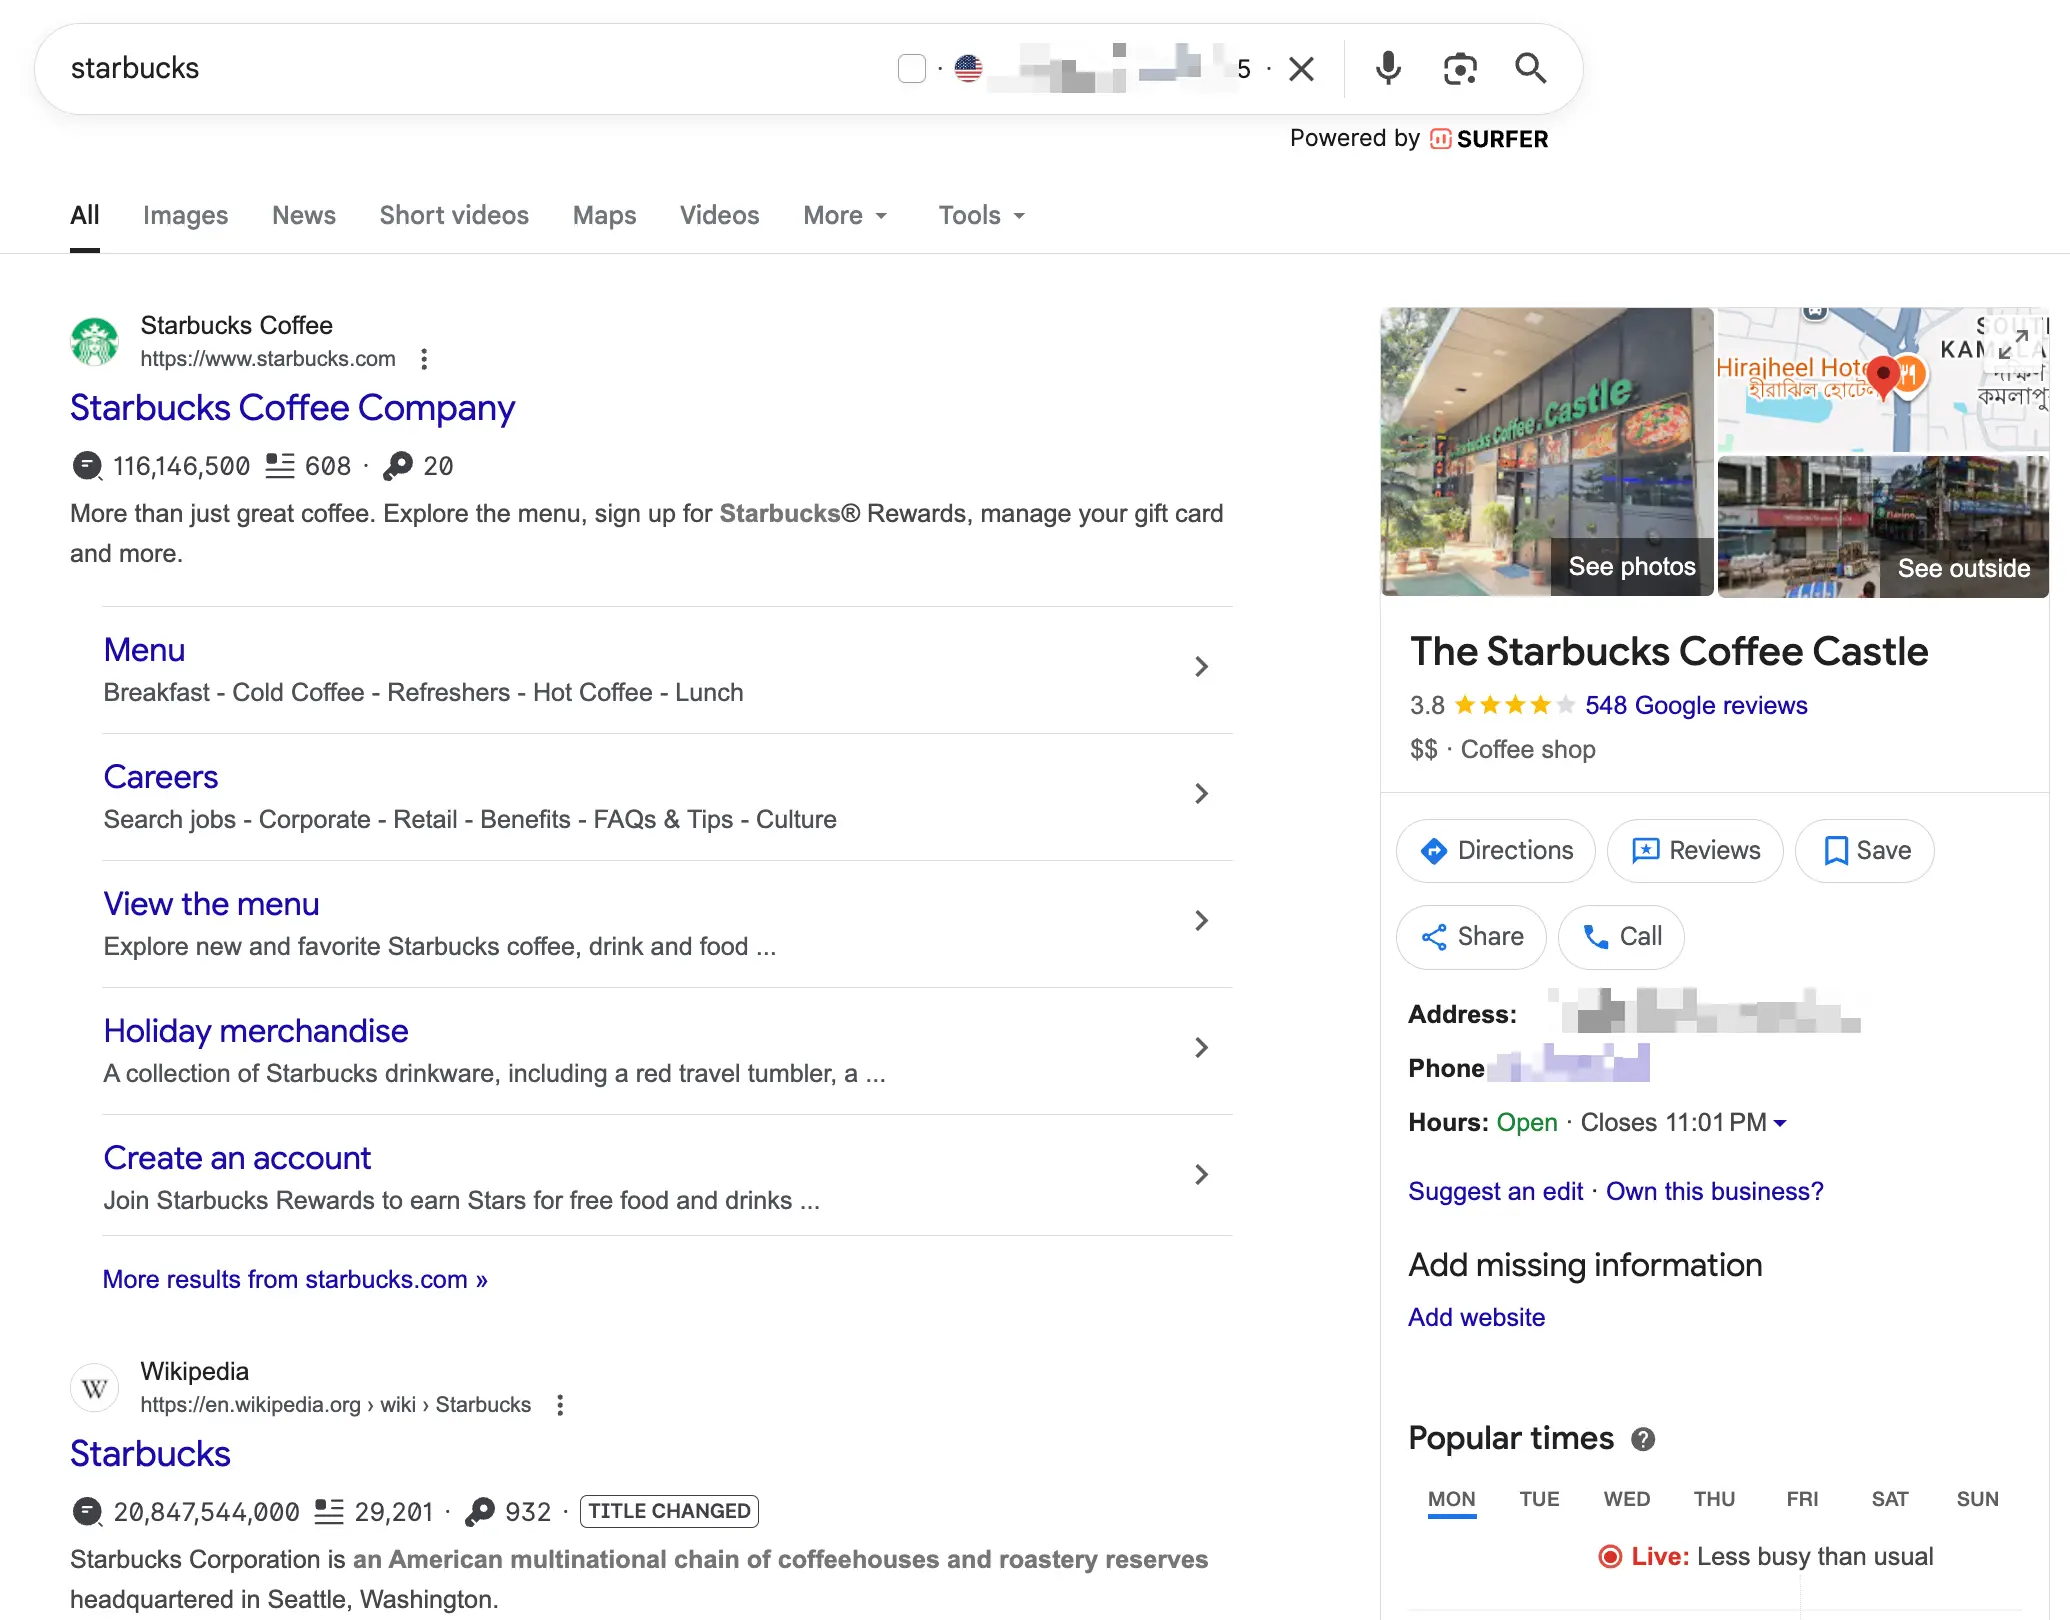
Task: Select TUE in the Popular times days
Action: pyautogui.click(x=1539, y=1499)
